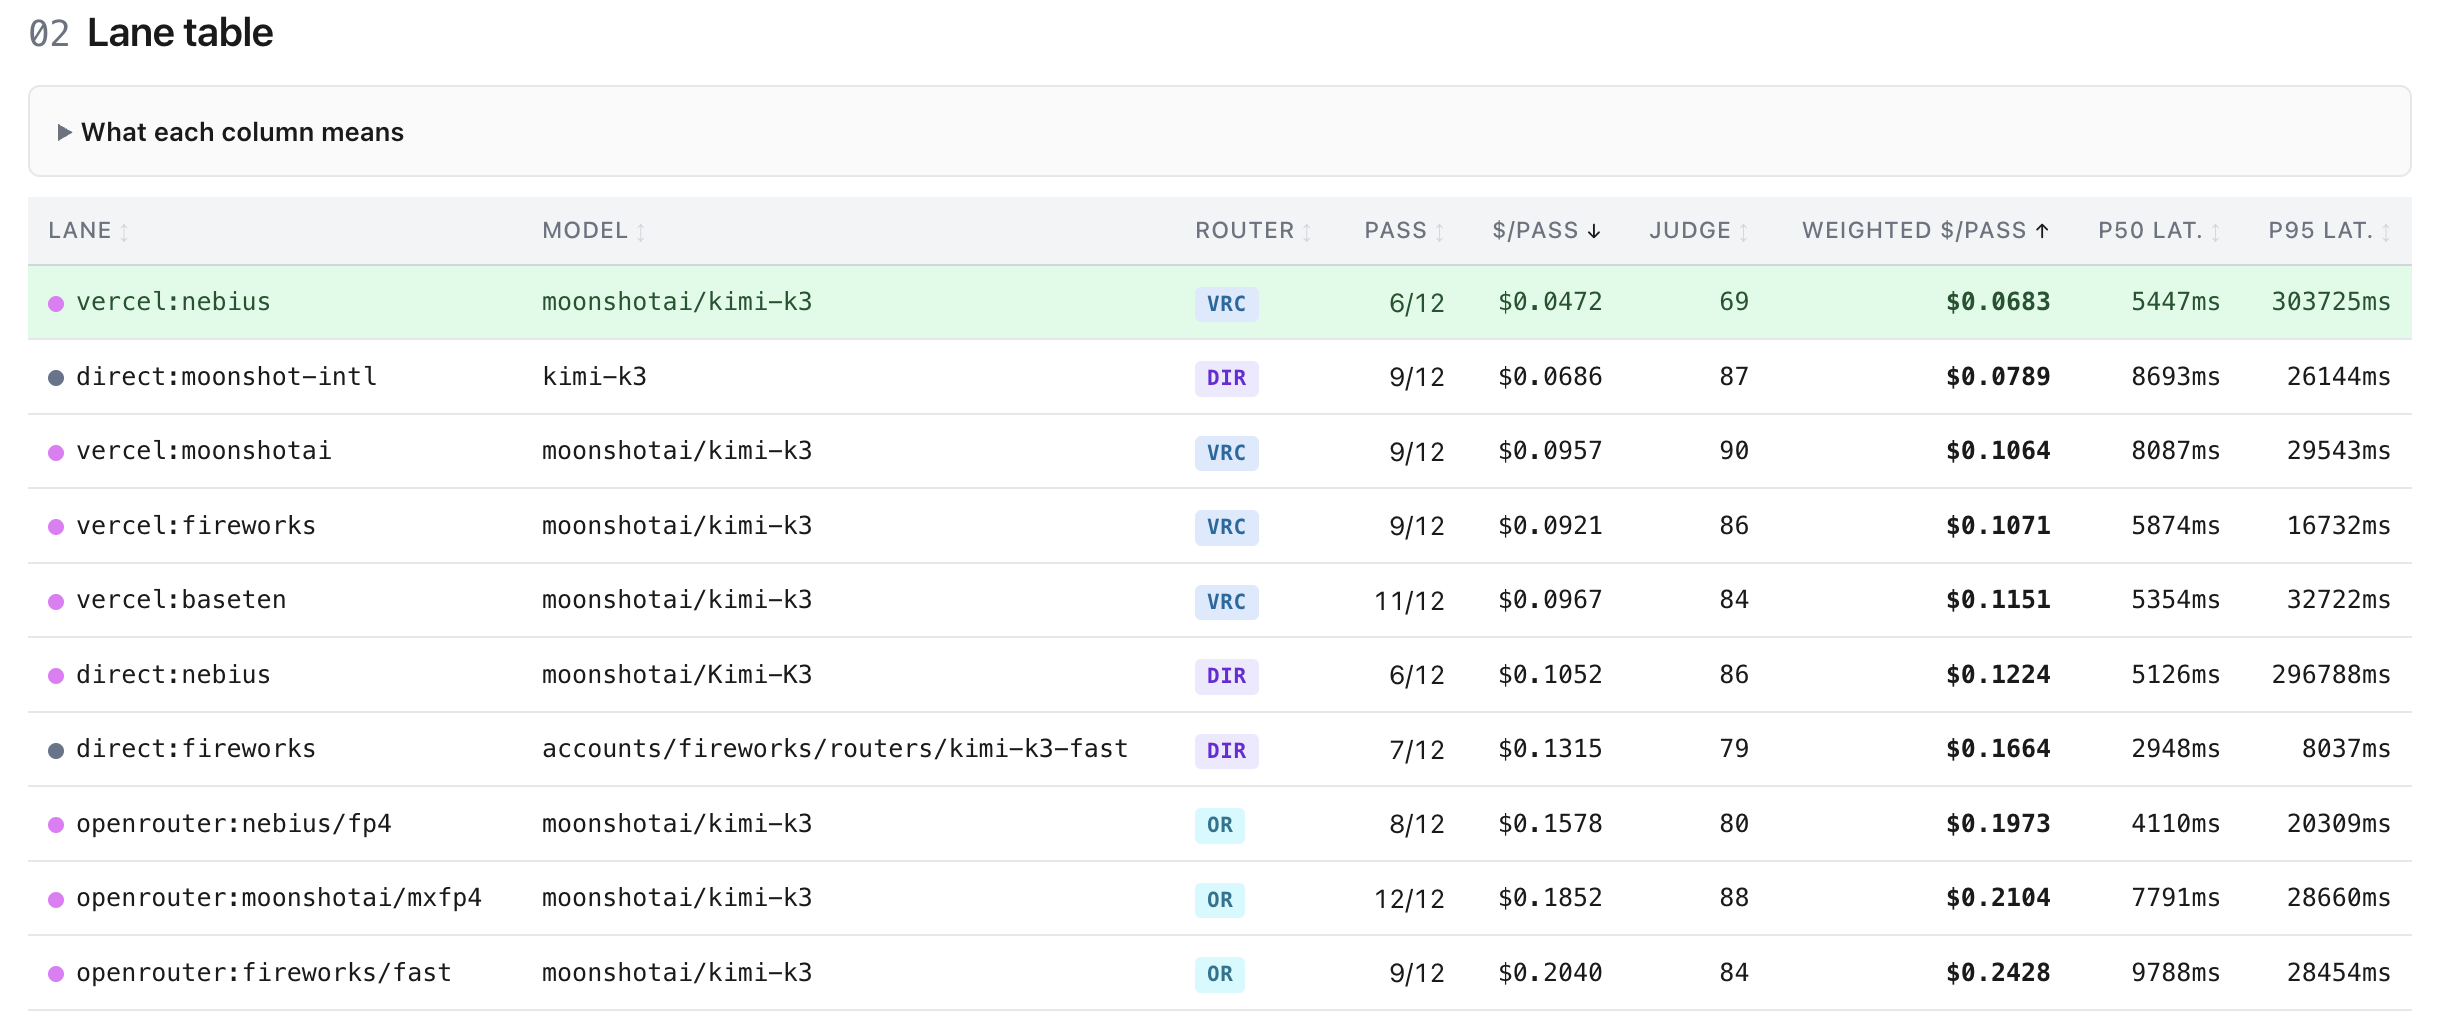Click P50 latency 2948ms
The height and width of the screenshot is (1034, 2438).
pyautogui.click(x=2175, y=749)
